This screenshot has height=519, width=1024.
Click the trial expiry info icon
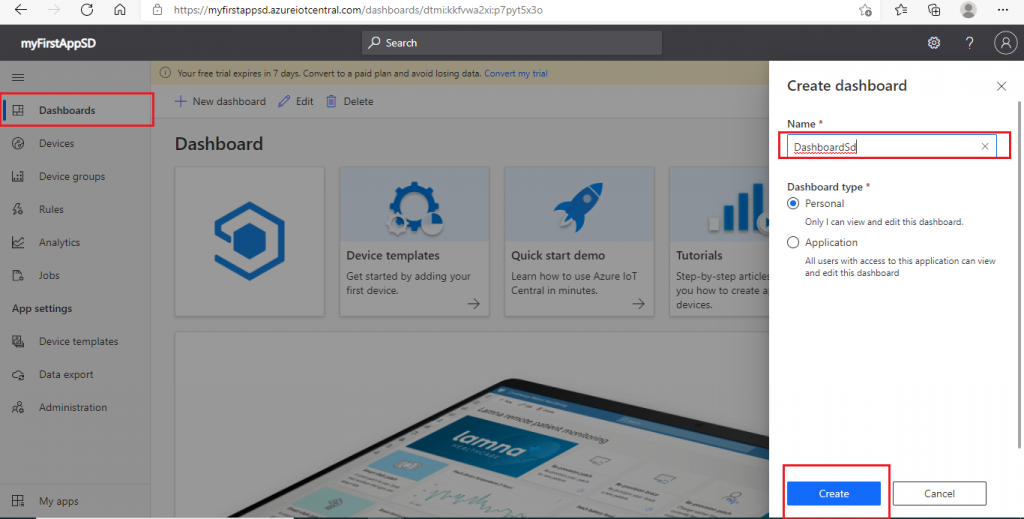(x=165, y=73)
